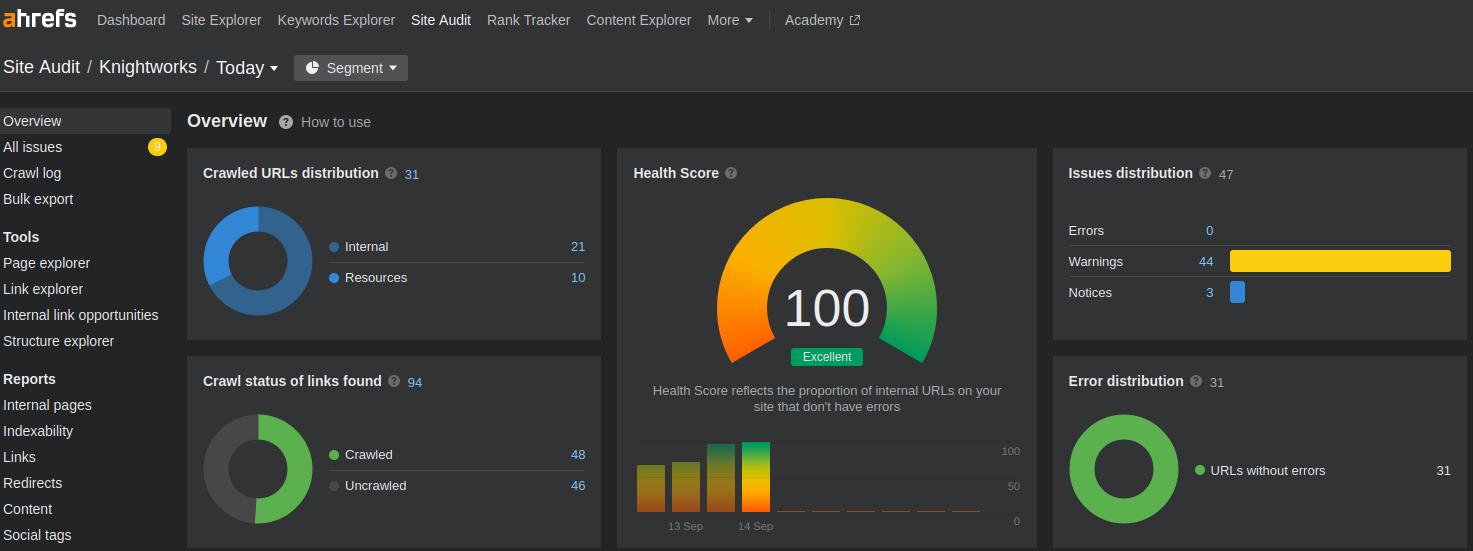Image resolution: width=1473 pixels, height=551 pixels.
Task: Open Content report
Action: (x=28, y=509)
